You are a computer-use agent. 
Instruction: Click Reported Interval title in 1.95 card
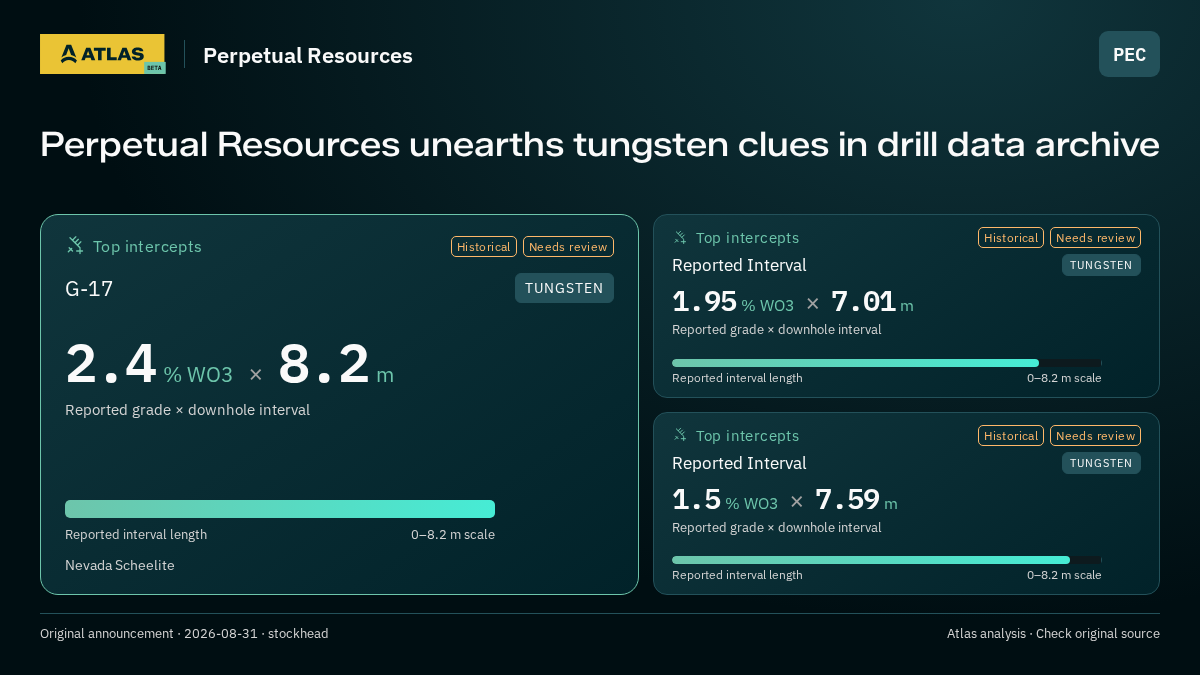coord(739,265)
